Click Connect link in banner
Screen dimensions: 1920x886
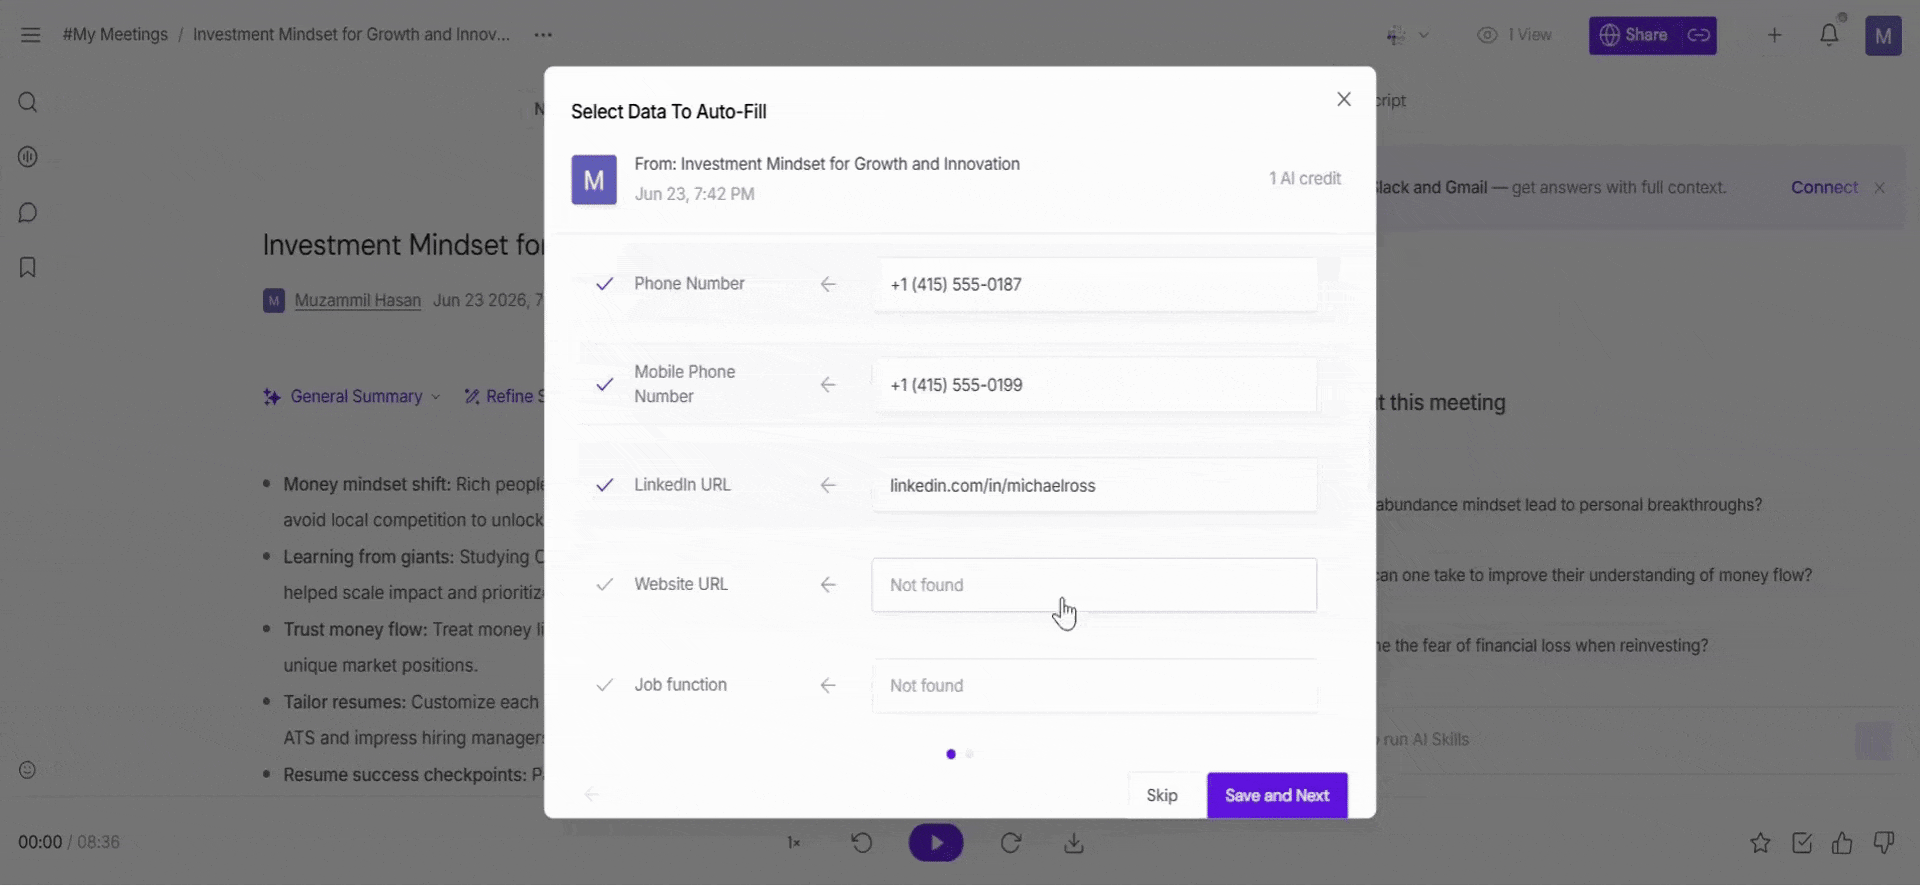1824,188
